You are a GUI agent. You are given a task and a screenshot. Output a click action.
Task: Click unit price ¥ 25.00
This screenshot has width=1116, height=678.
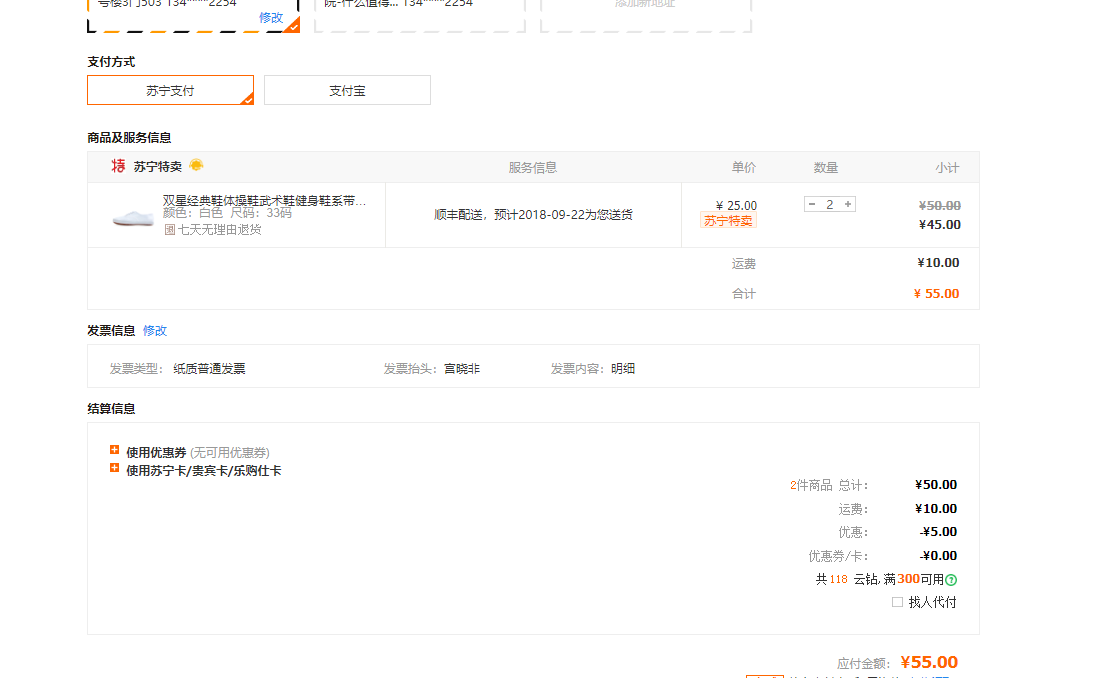[x=736, y=206]
